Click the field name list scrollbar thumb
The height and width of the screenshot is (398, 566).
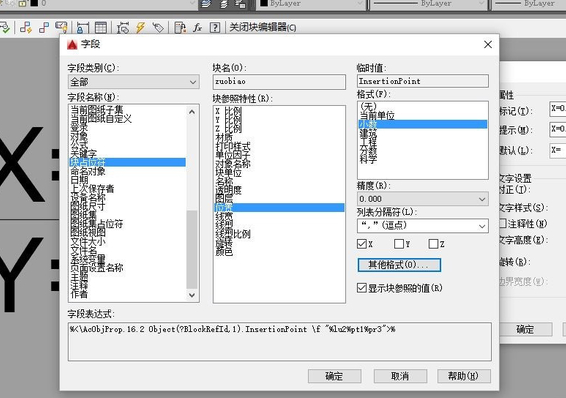coord(192,249)
